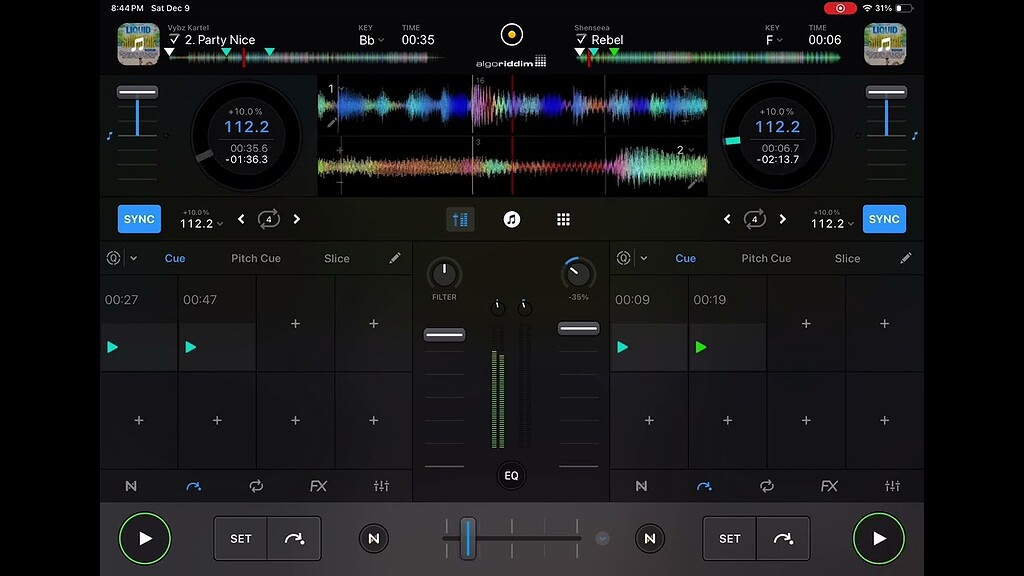Toggle right deck SYNC
The height and width of the screenshot is (576, 1024).
(884, 219)
